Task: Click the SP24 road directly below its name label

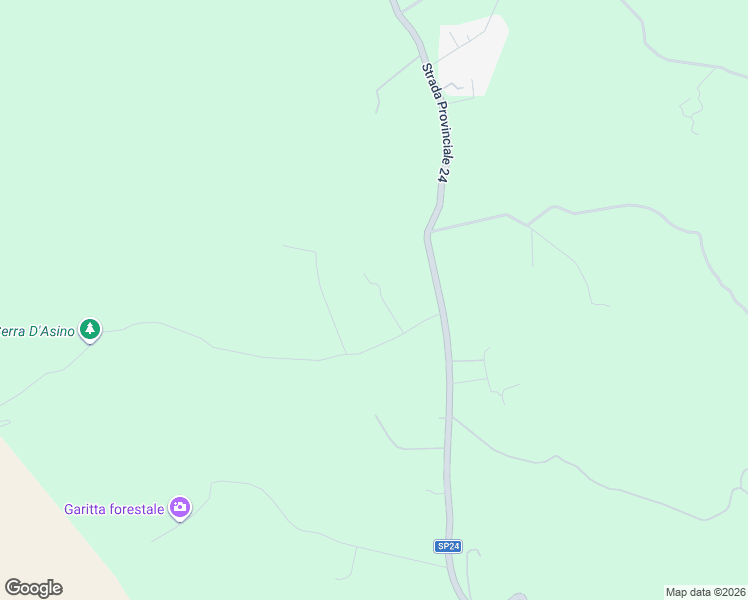Action: pos(440,196)
